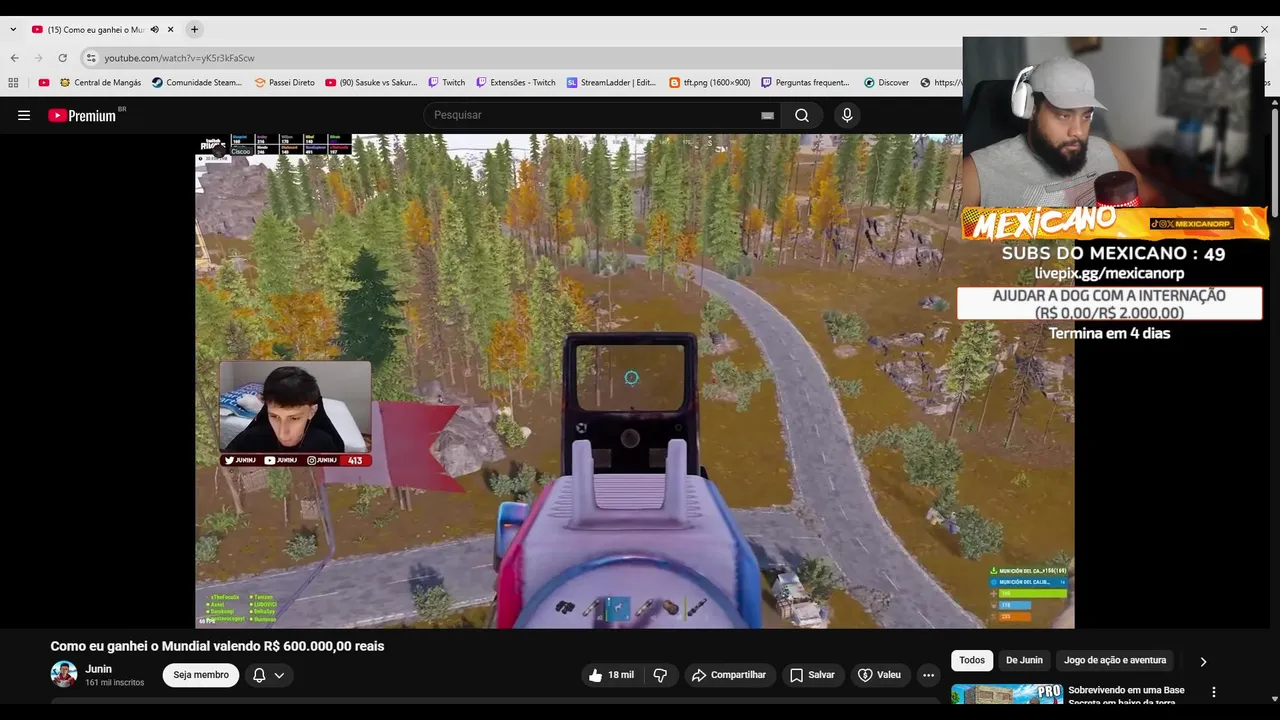
Task: Reload the page with refresh icon
Action: pos(63,58)
